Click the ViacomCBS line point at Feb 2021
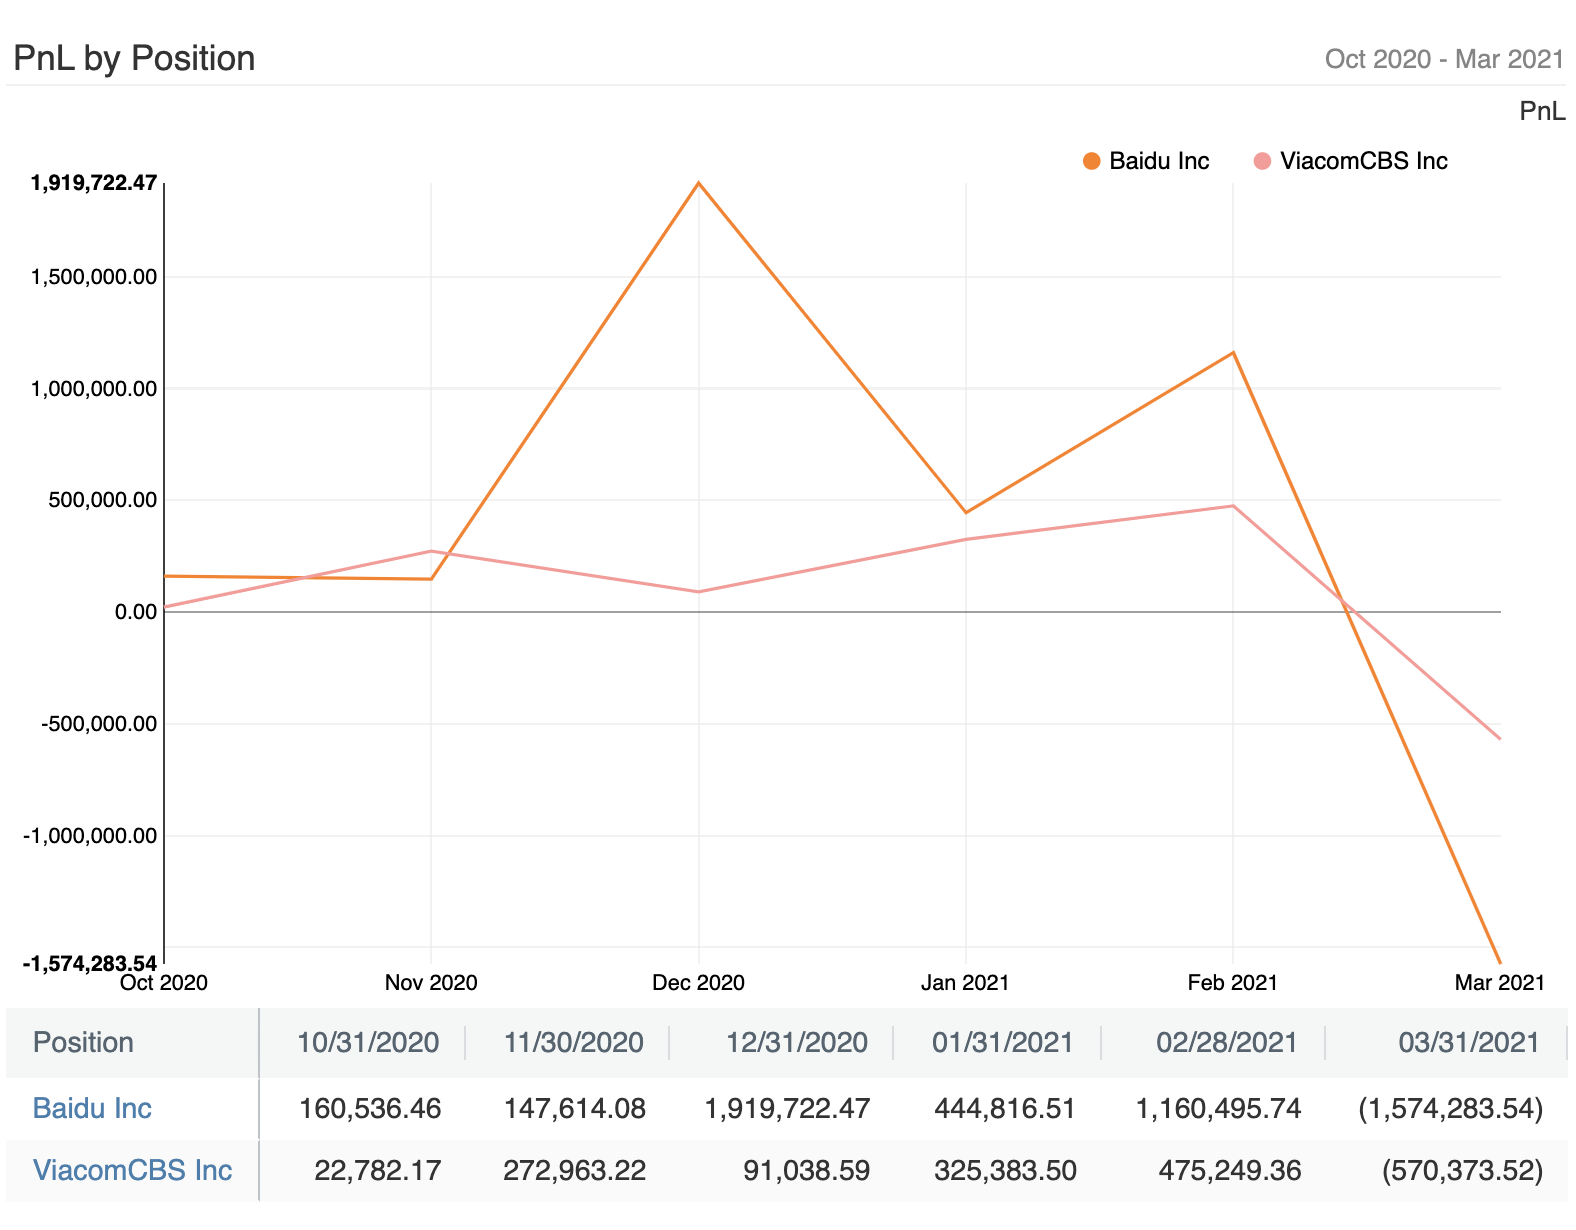Viewport: 1576px width, 1230px height. coord(1233,506)
